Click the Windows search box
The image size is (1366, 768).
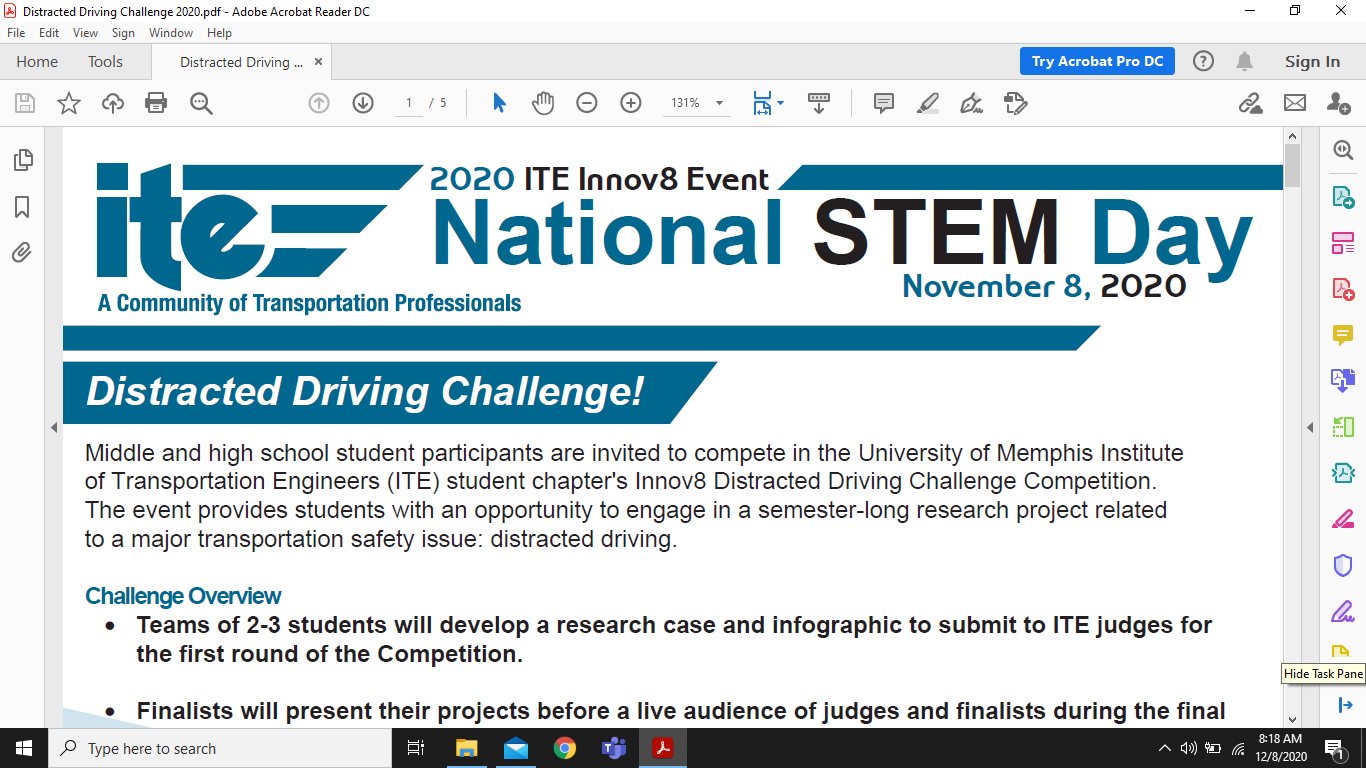(219, 748)
